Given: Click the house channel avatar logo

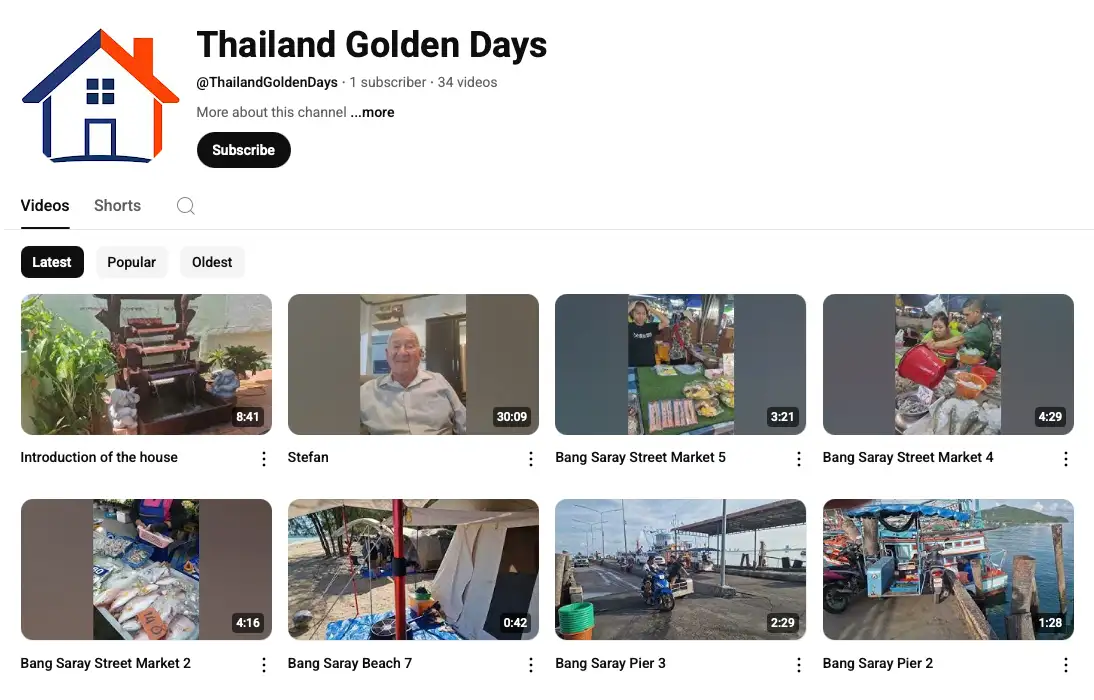Looking at the screenshot, I should [100, 96].
